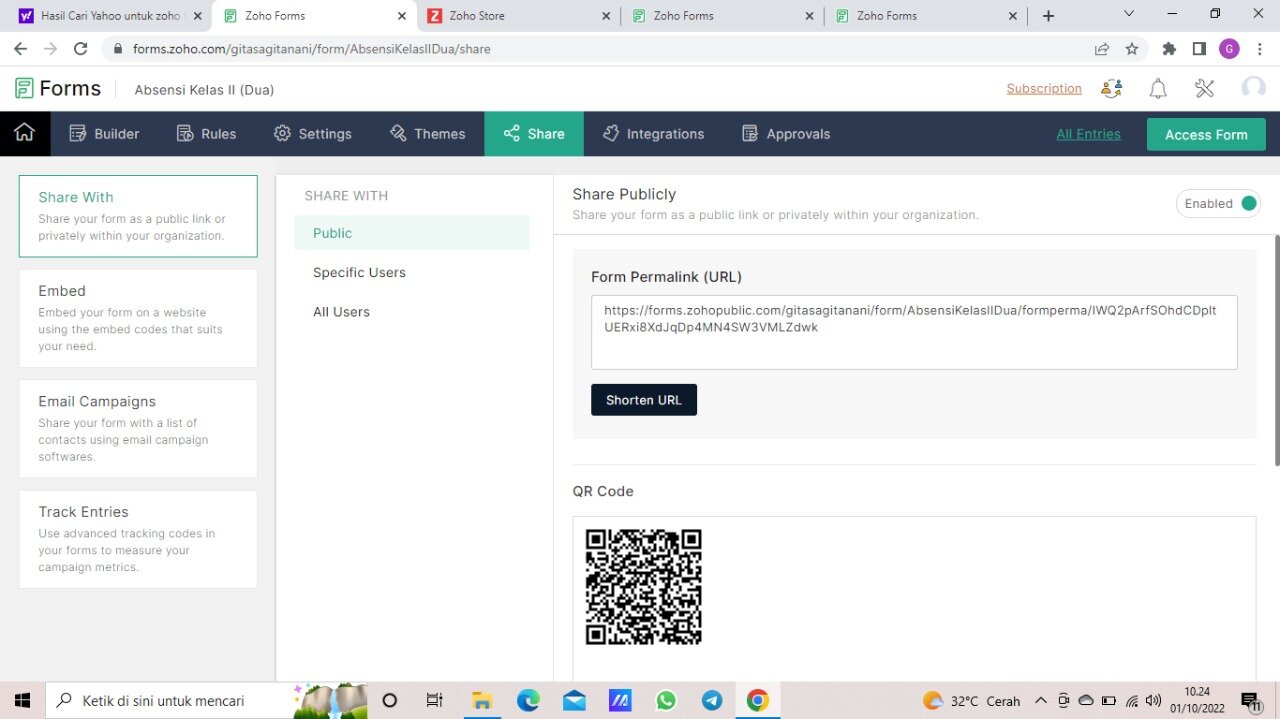Share this page from the address bar

point(1102,48)
